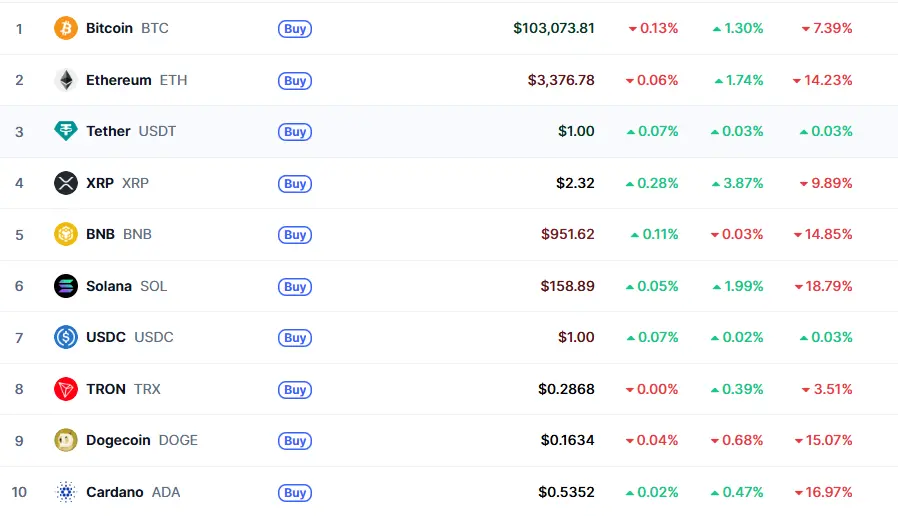Viewport: 898px width, 517px height.
Task: Click Cardano price $0.5352
Action: point(566,492)
